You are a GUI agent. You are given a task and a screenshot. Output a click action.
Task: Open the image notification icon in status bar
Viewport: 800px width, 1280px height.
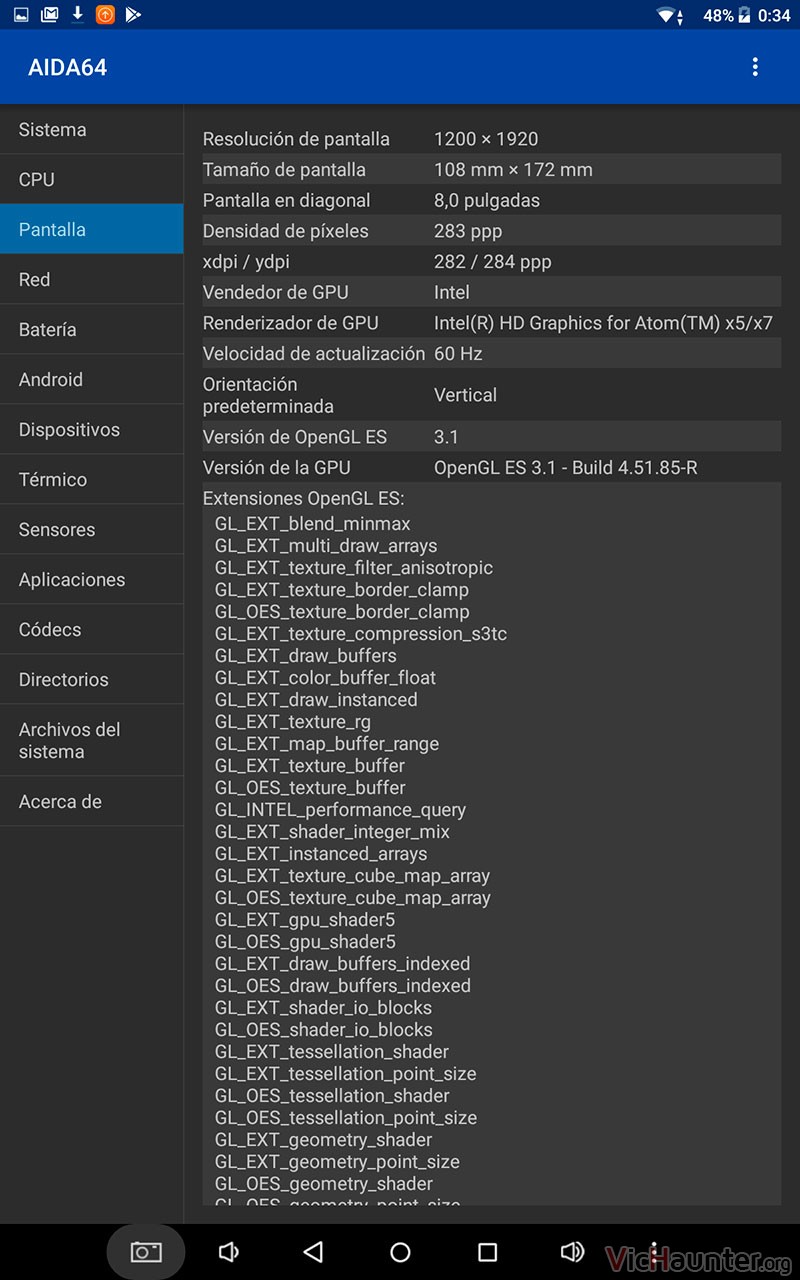pos(21,14)
